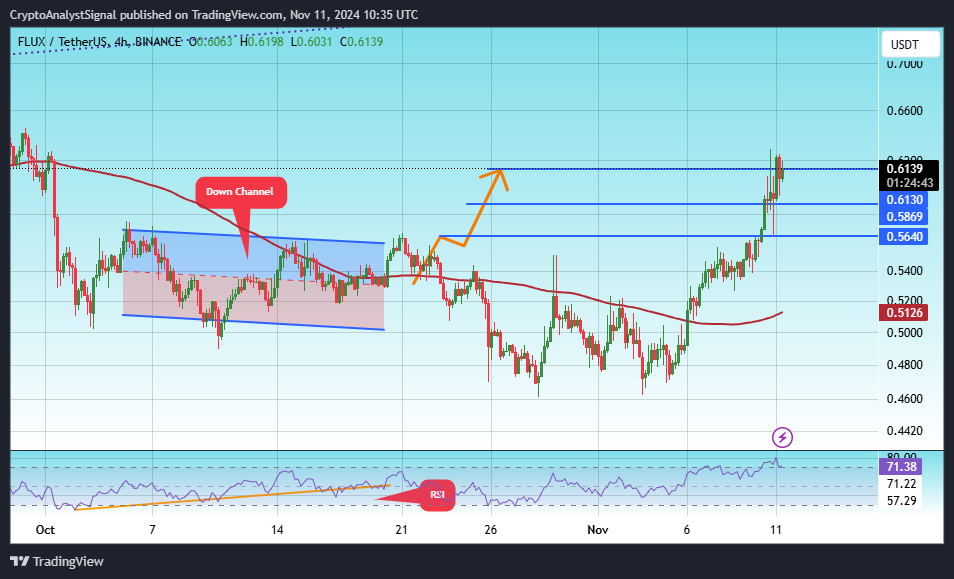Image resolution: width=954 pixels, height=579 pixels.
Task: Click the 0.5000 price axis label
Action: pos(905,333)
